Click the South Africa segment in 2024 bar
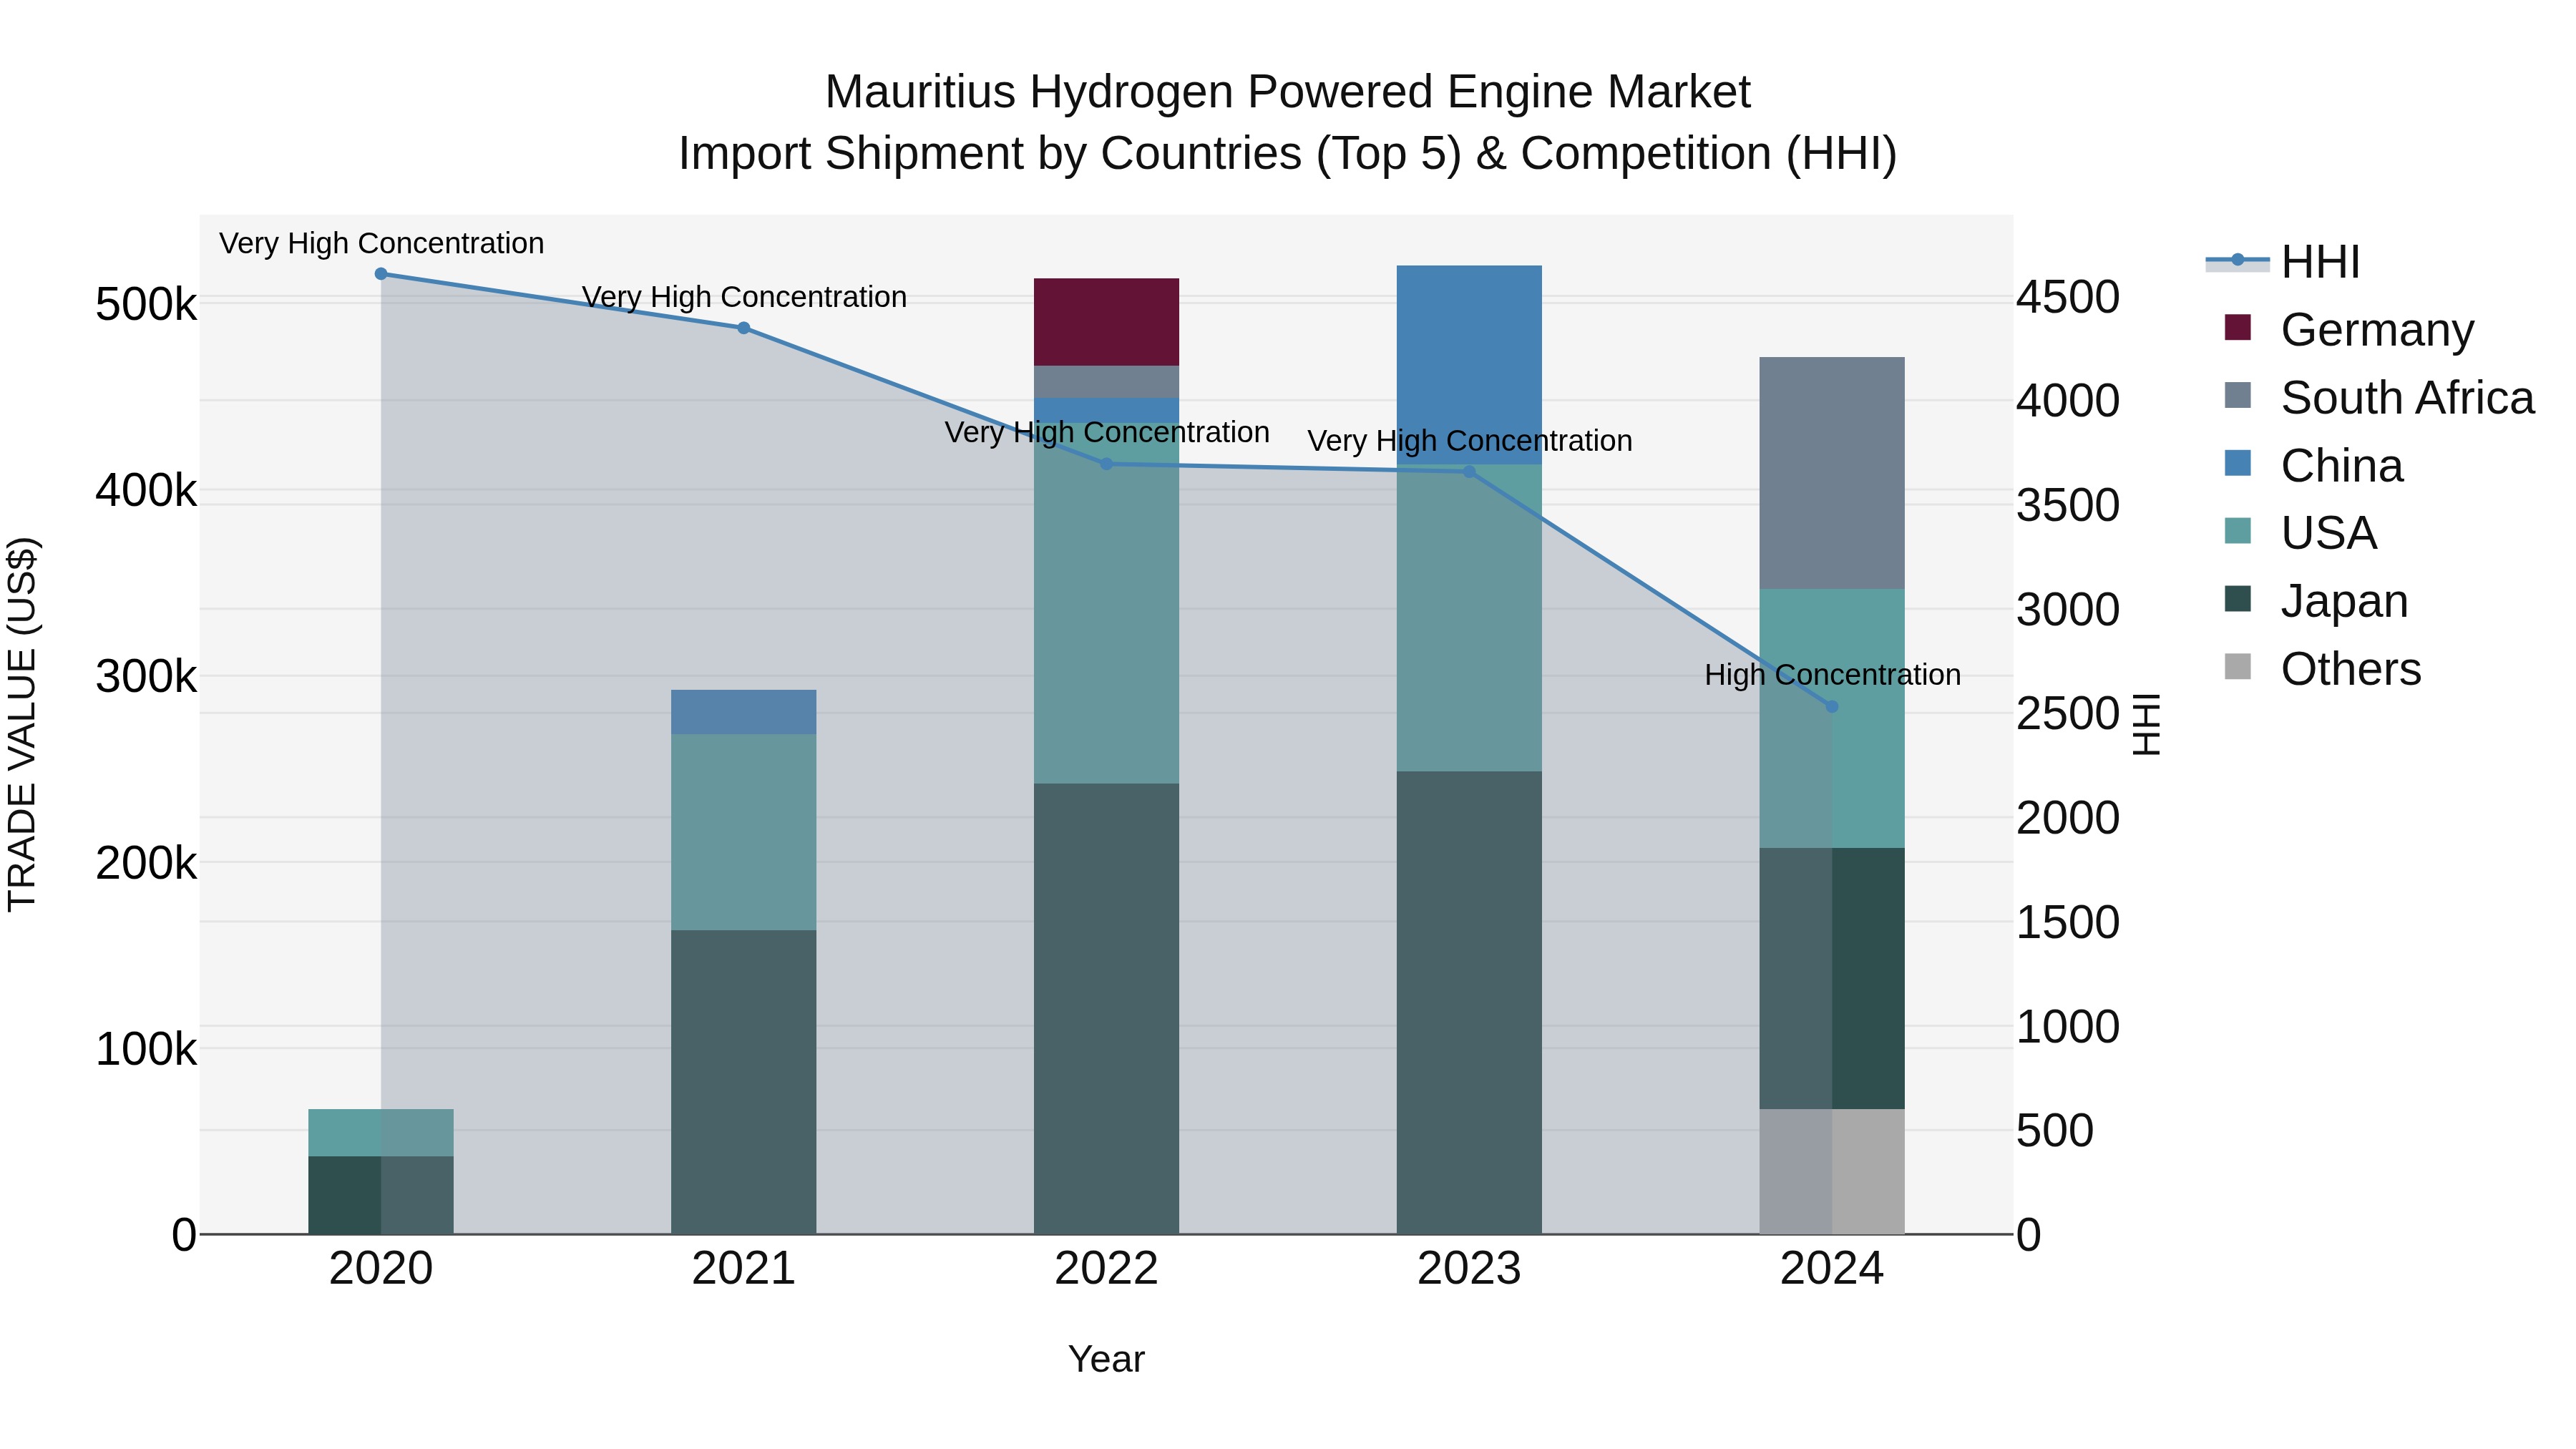Image resolution: width=2576 pixels, height=1449 pixels. (1832, 473)
